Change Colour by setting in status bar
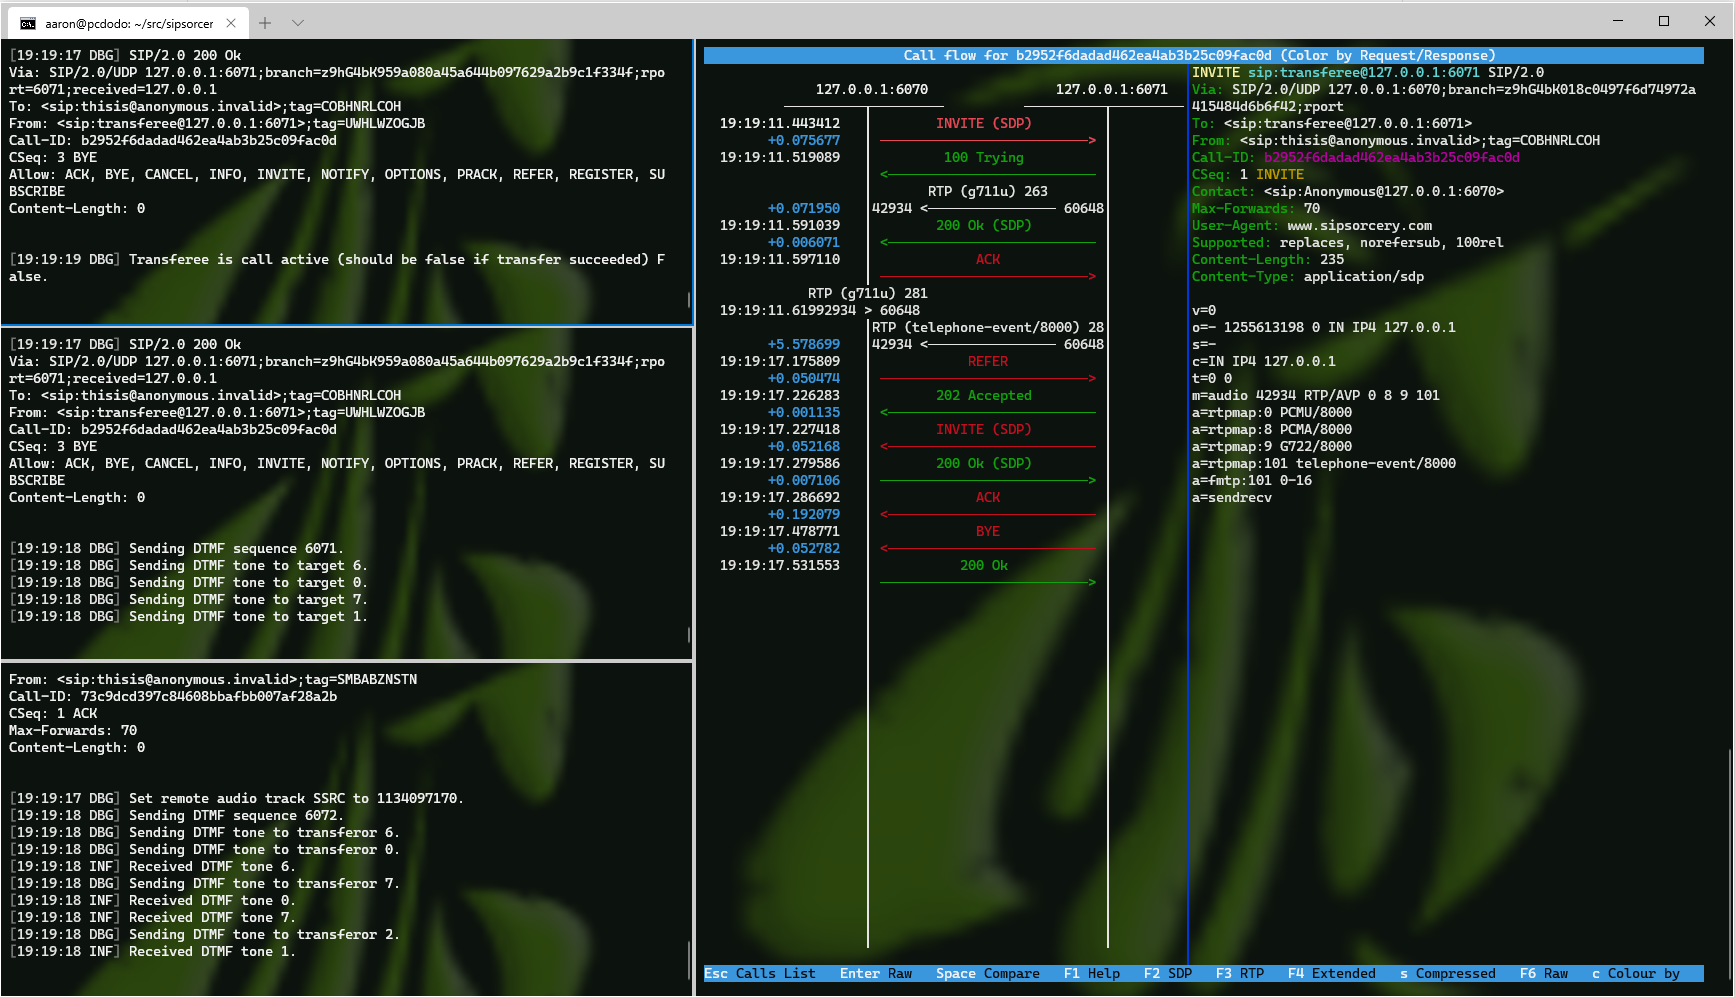This screenshot has height=997, width=1735. [1637, 973]
